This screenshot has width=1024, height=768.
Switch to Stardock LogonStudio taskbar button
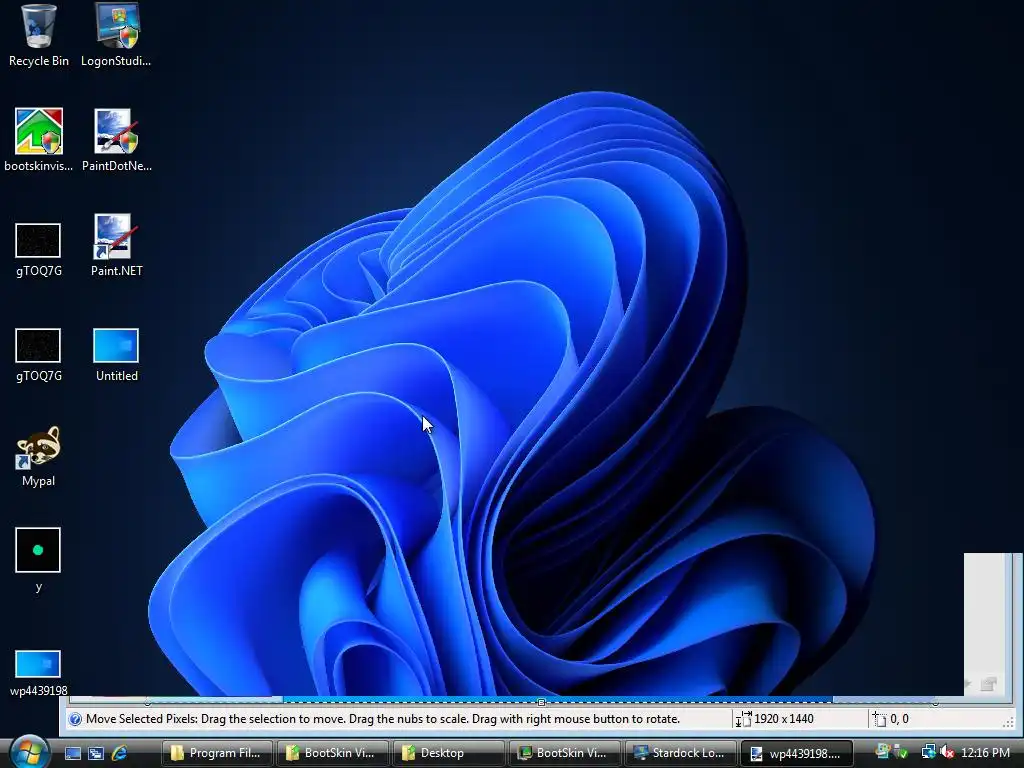click(680, 753)
